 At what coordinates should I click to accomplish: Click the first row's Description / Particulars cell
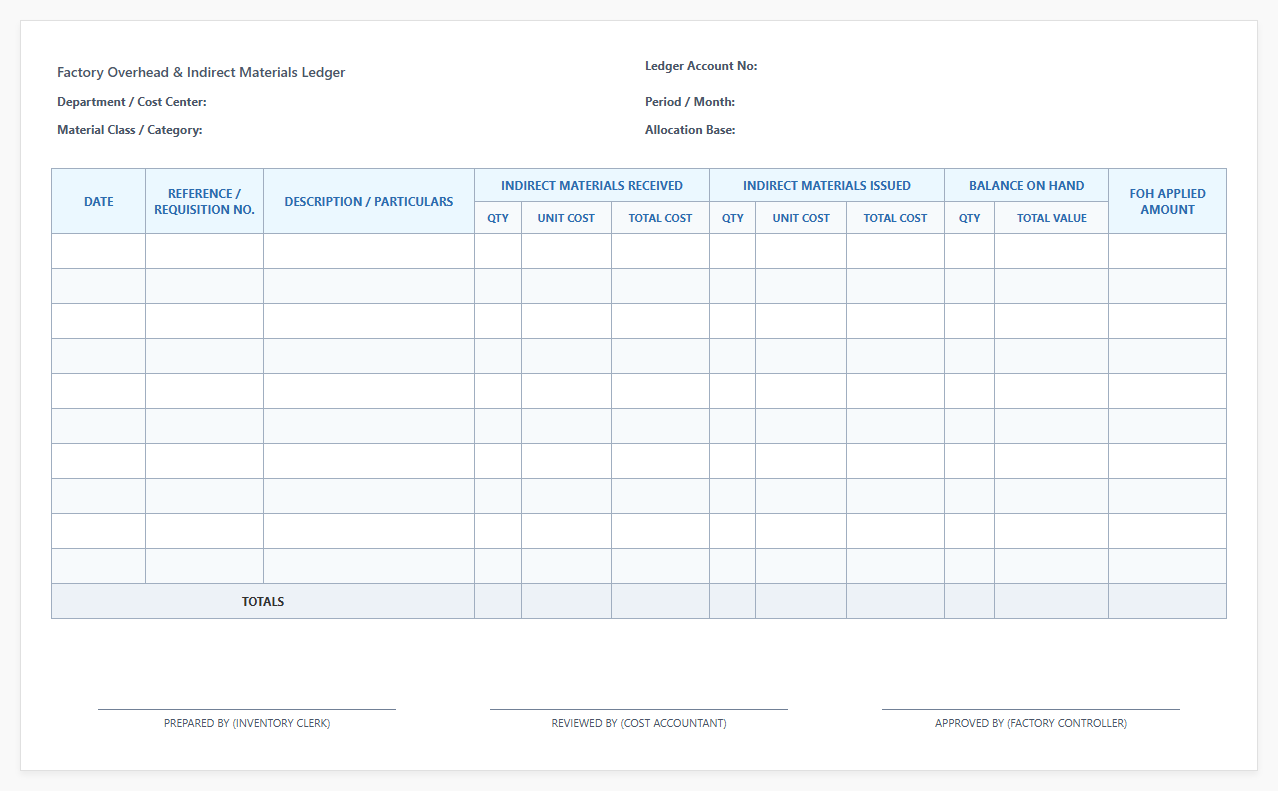pyautogui.click(x=369, y=251)
